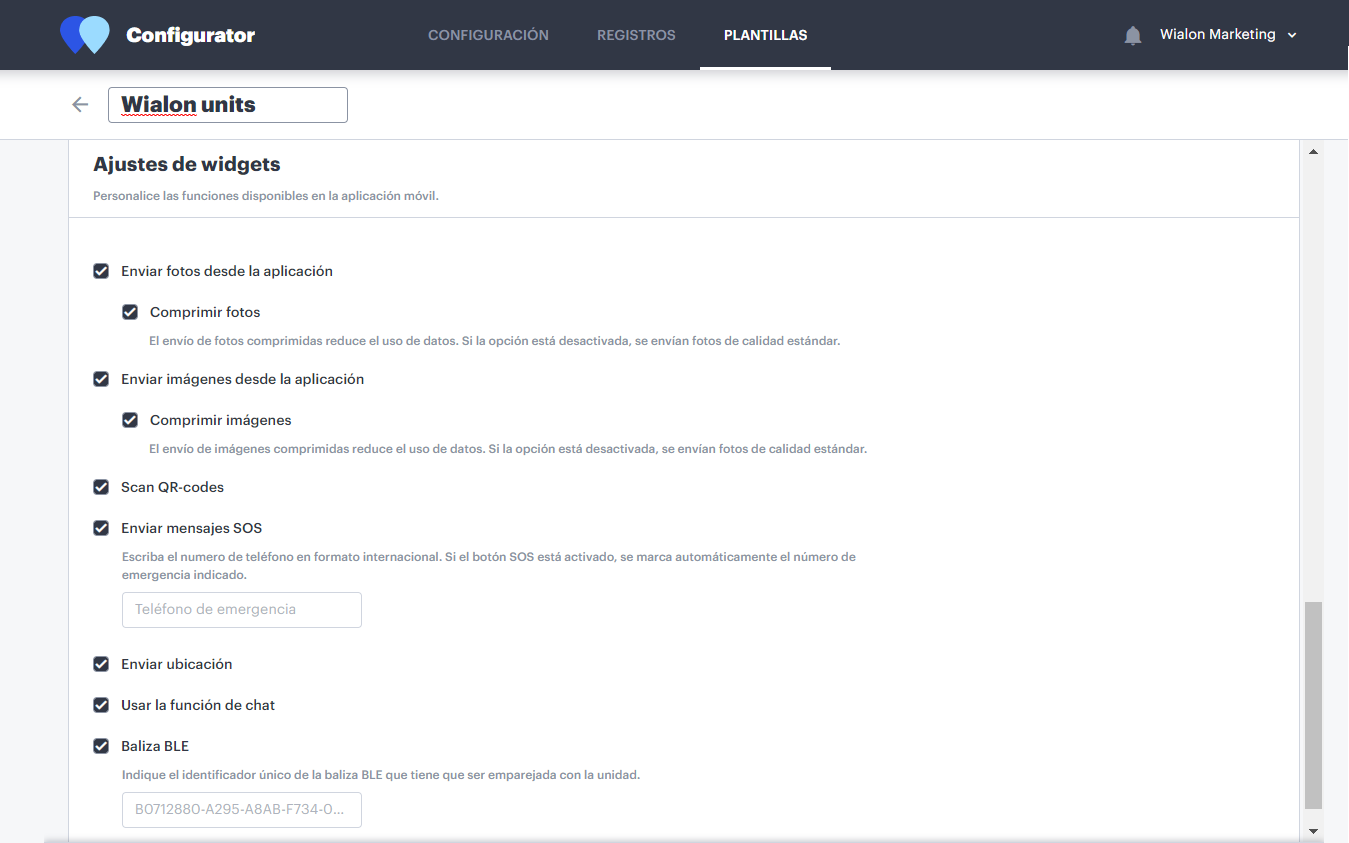The width and height of the screenshot is (1349, 843).
Task: Click the scrollbar down arrow
Action: click(x=1313, y=831)
